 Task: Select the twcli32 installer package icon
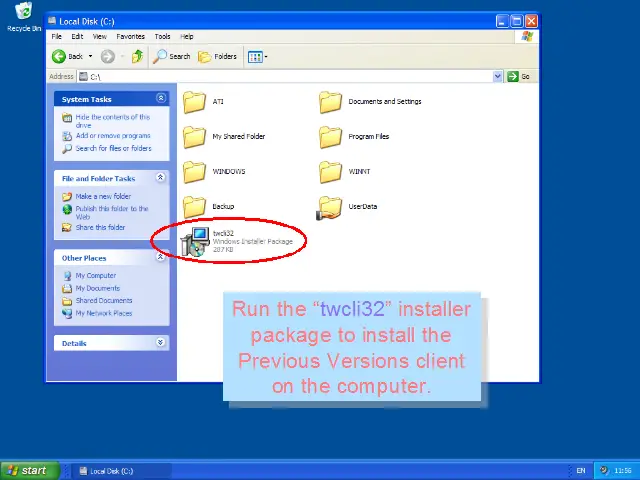click(x=195, y=242)
